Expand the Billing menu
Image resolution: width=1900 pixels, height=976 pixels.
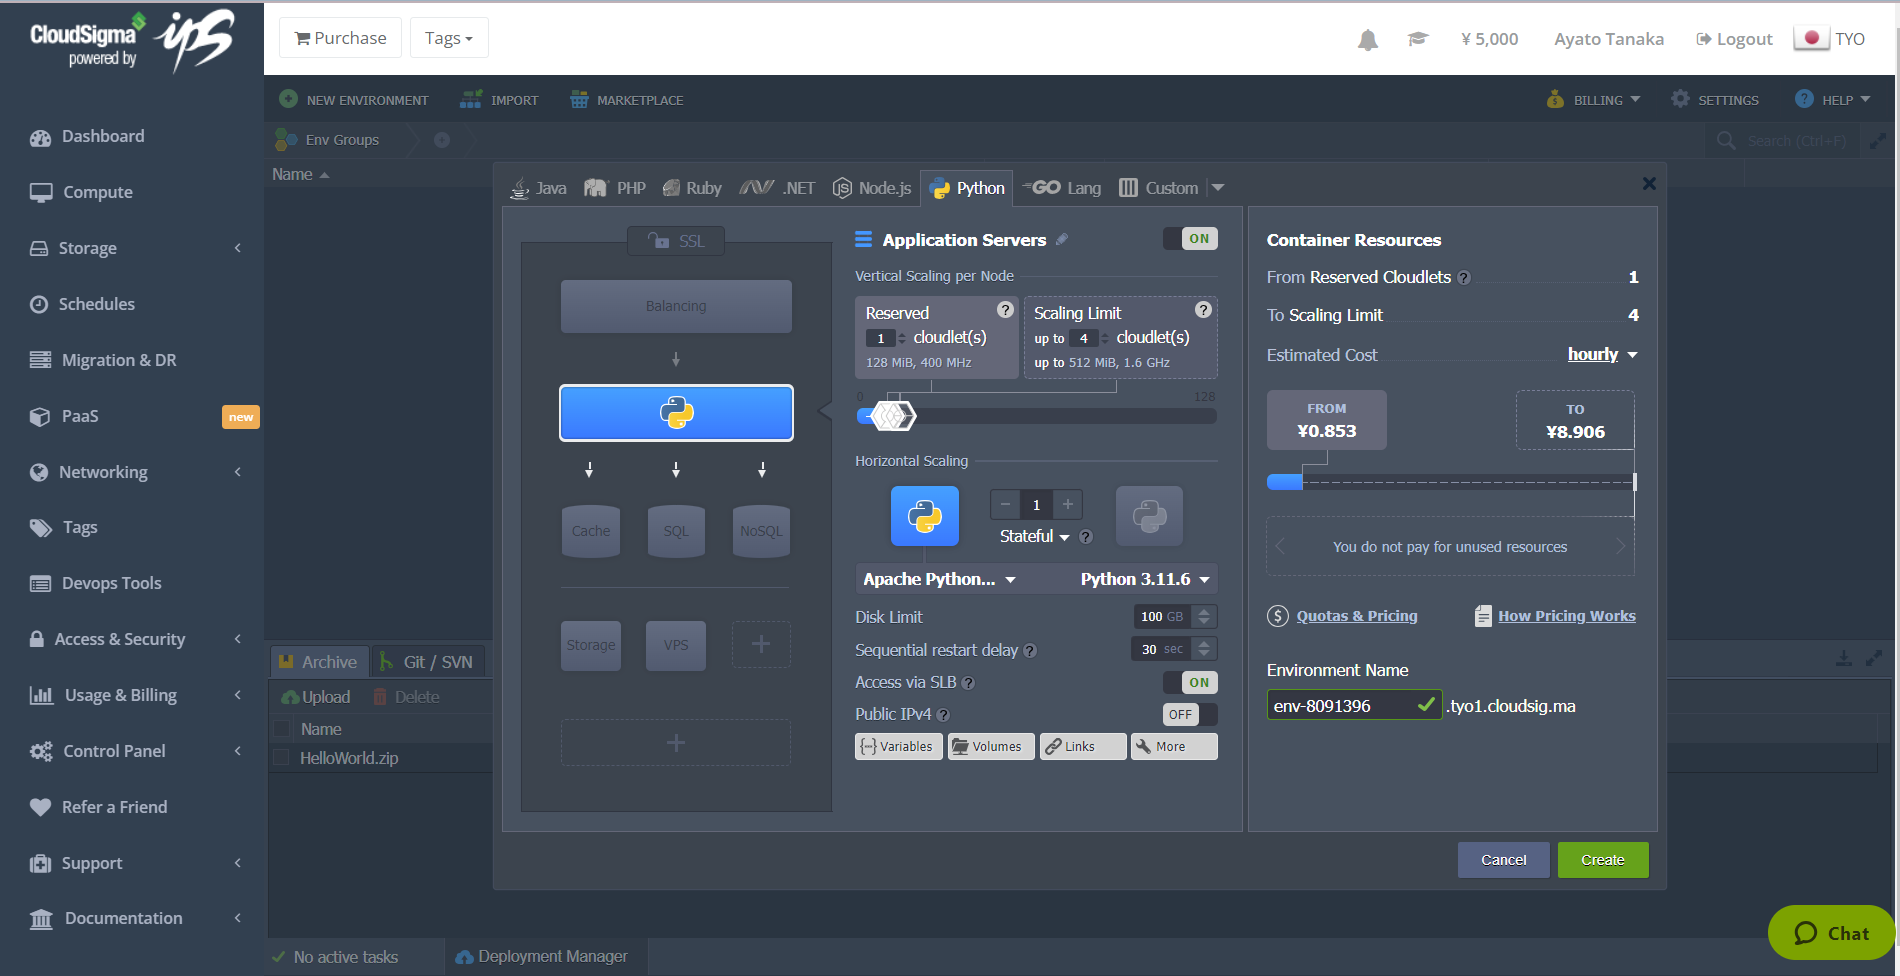pos(1594,100)
